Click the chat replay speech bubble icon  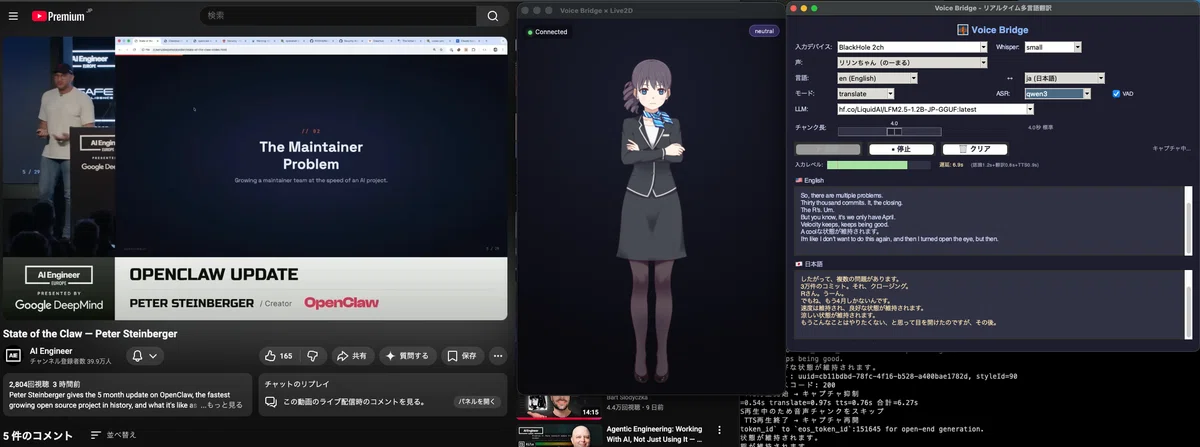click(269, 402)
